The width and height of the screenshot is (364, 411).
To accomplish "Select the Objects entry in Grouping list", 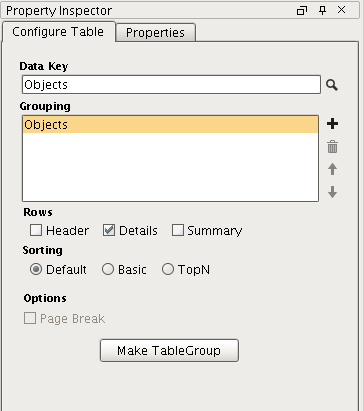I will tap(170, 125).
